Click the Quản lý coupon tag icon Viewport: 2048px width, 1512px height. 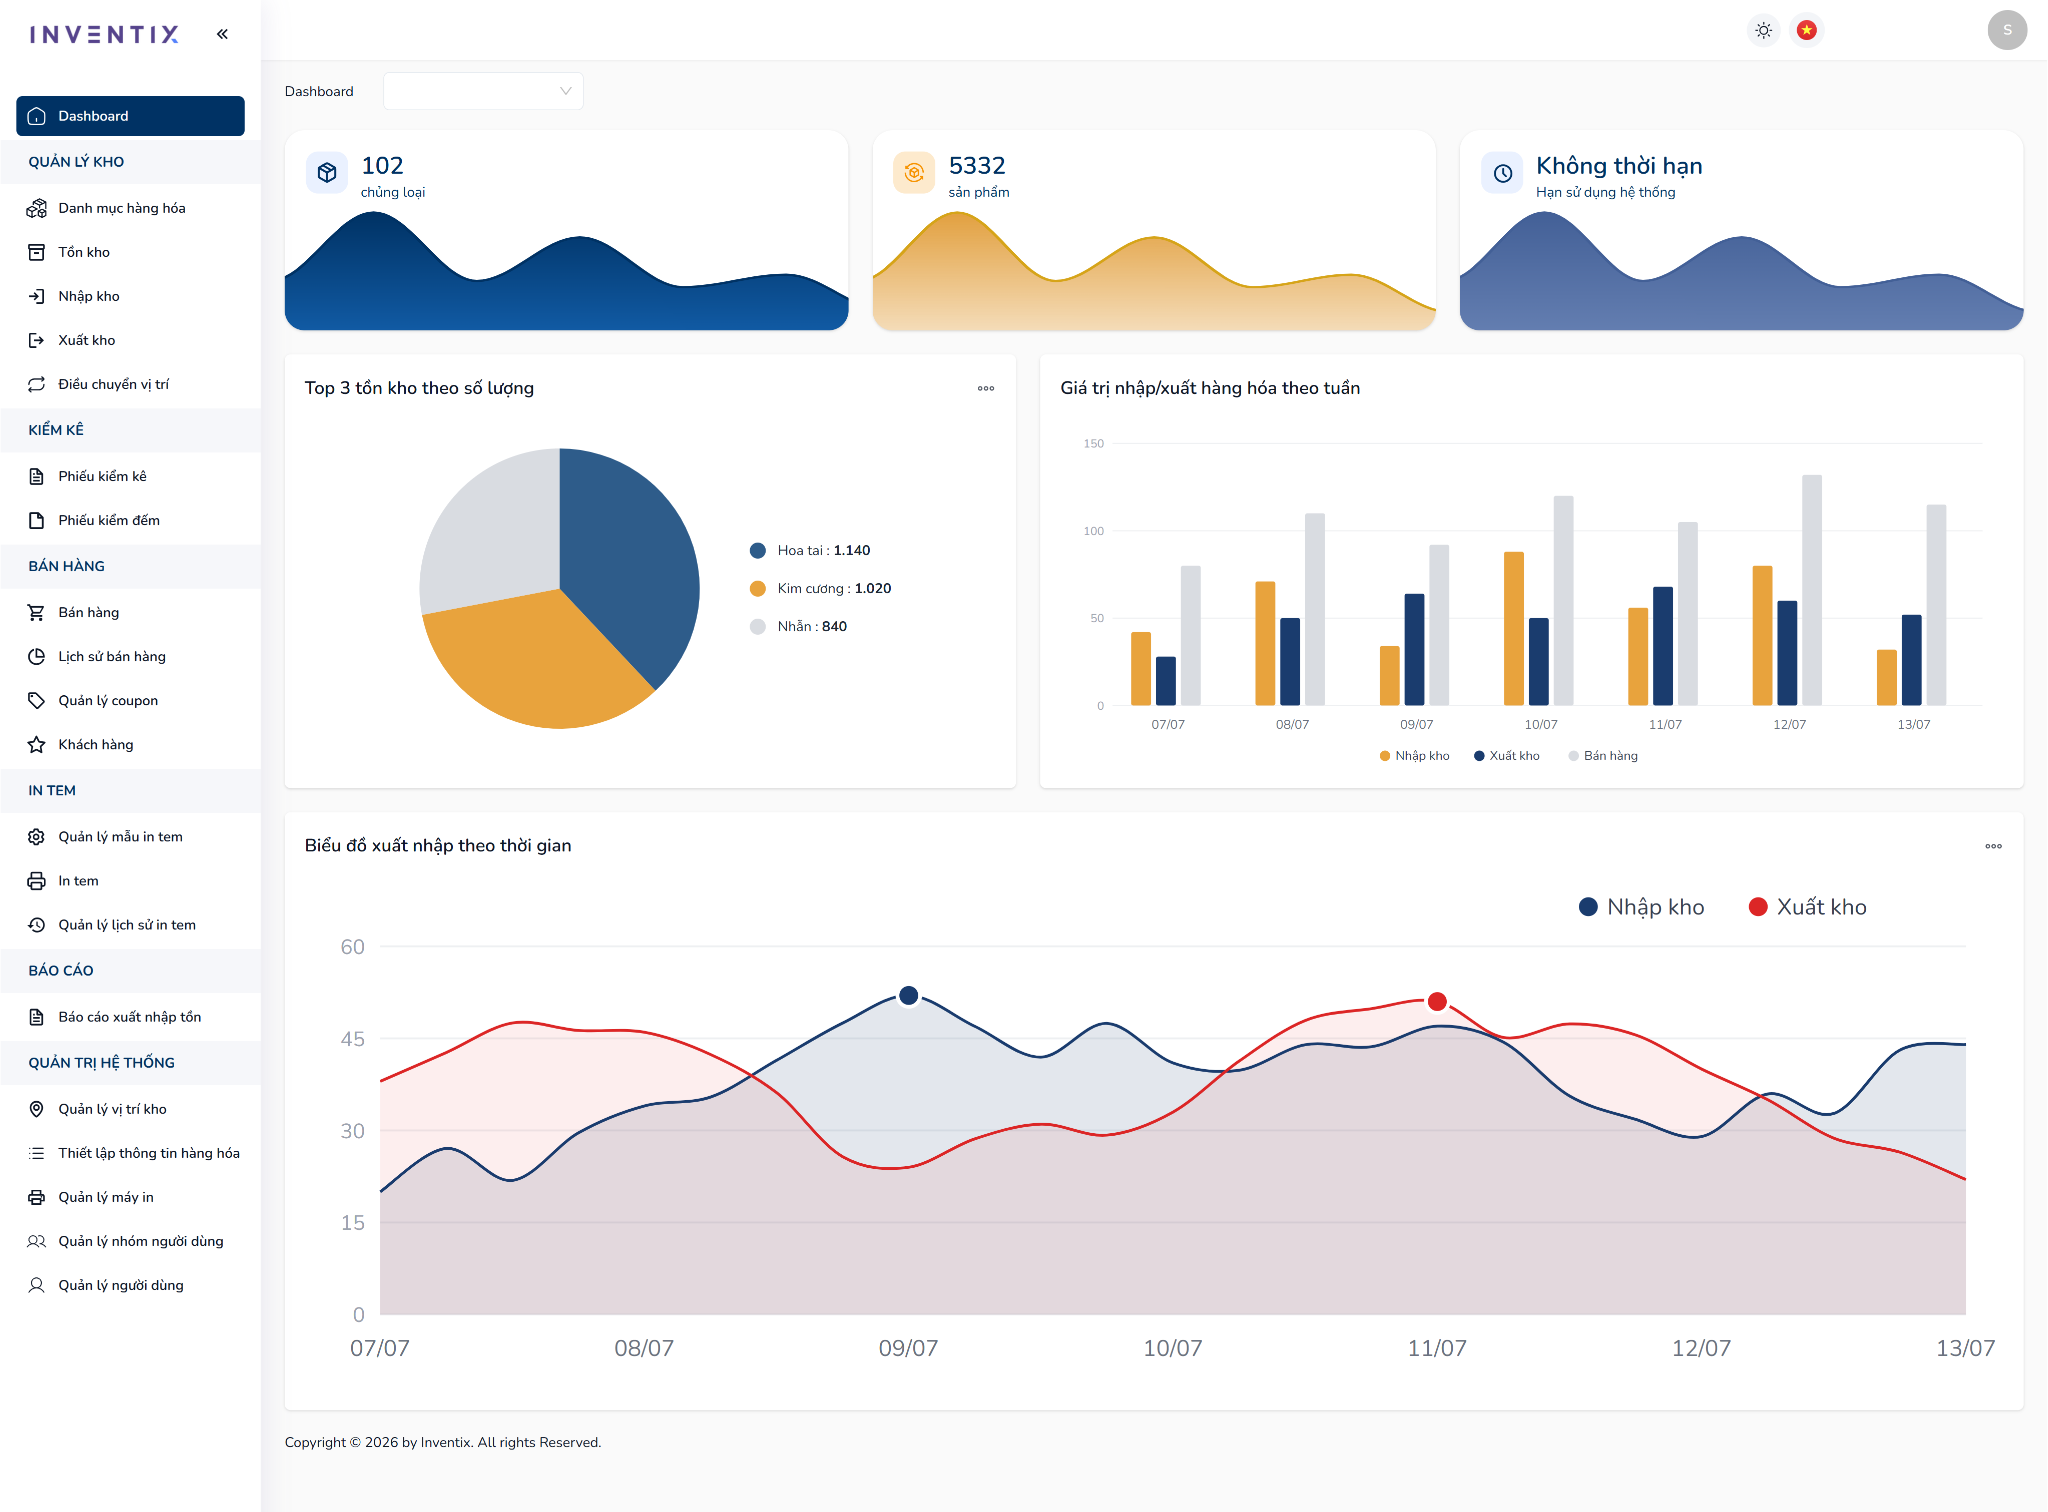coord(36,700)
